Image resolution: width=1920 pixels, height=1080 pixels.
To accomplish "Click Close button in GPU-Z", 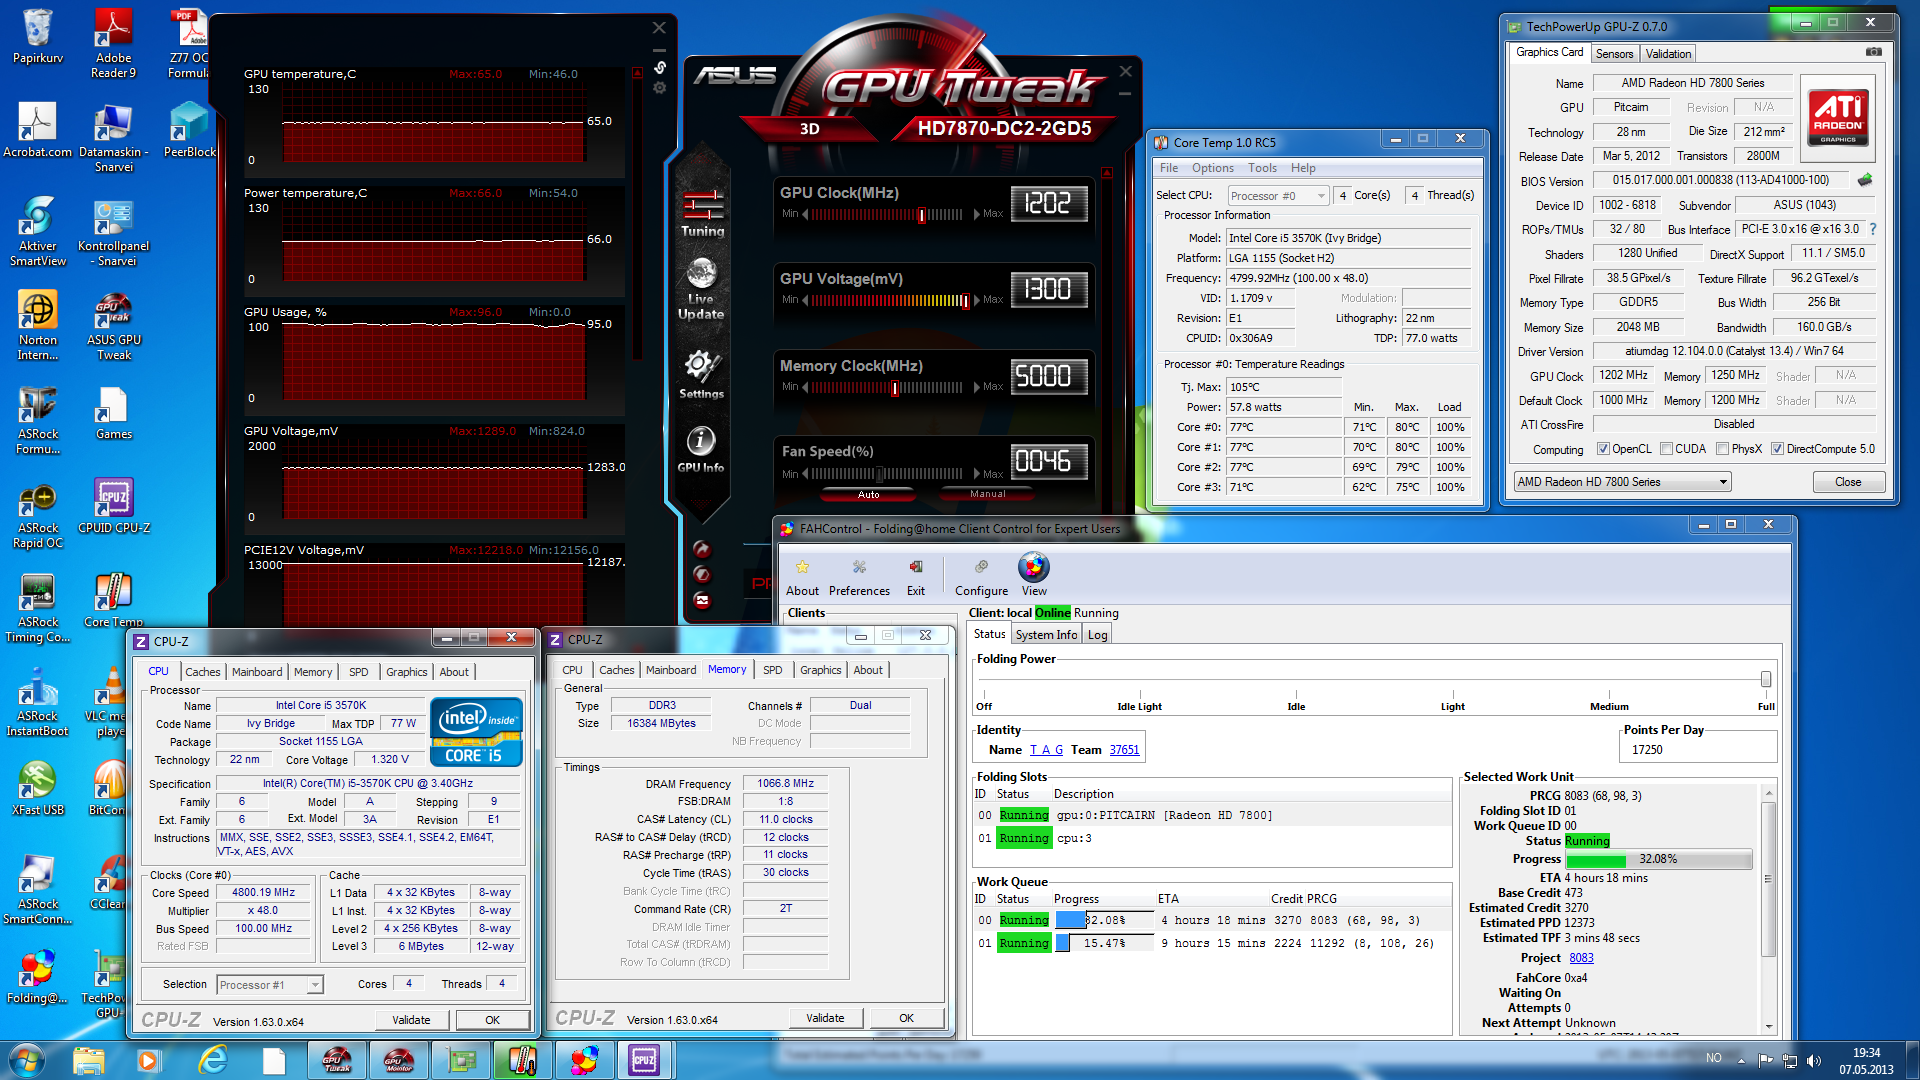I will pos(1848,482).
